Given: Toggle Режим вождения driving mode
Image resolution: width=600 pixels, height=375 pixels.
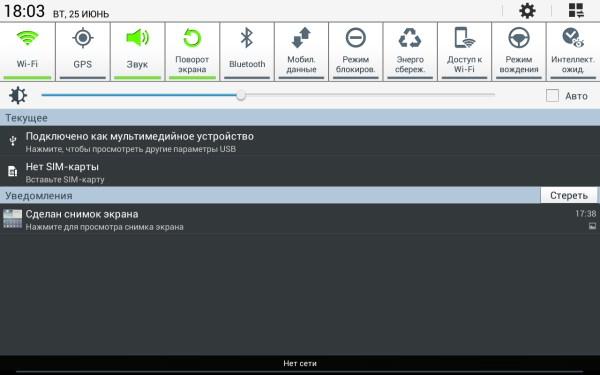Looking at the screenshot, I should pyautogui.click(x=519, y=51).
